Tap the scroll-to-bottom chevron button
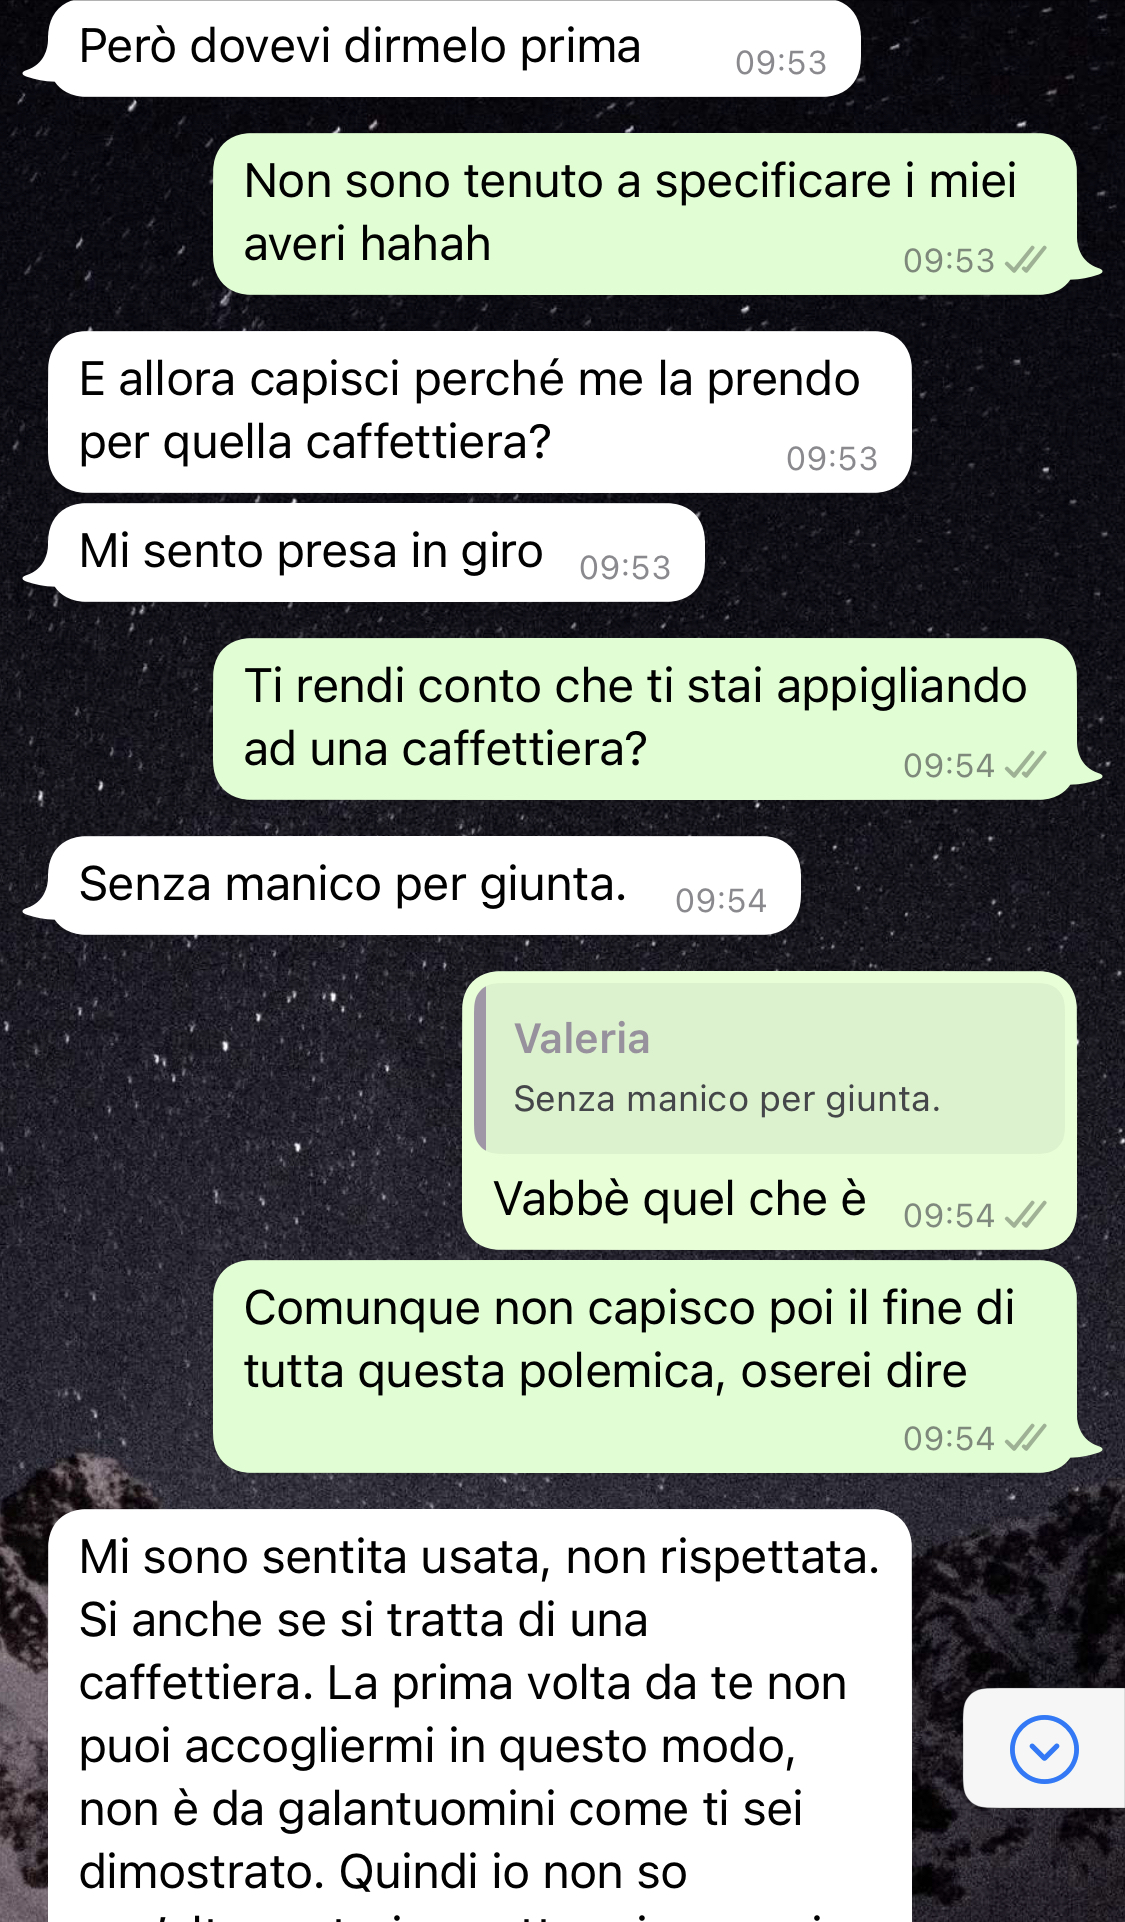 pos(1044,1749)
